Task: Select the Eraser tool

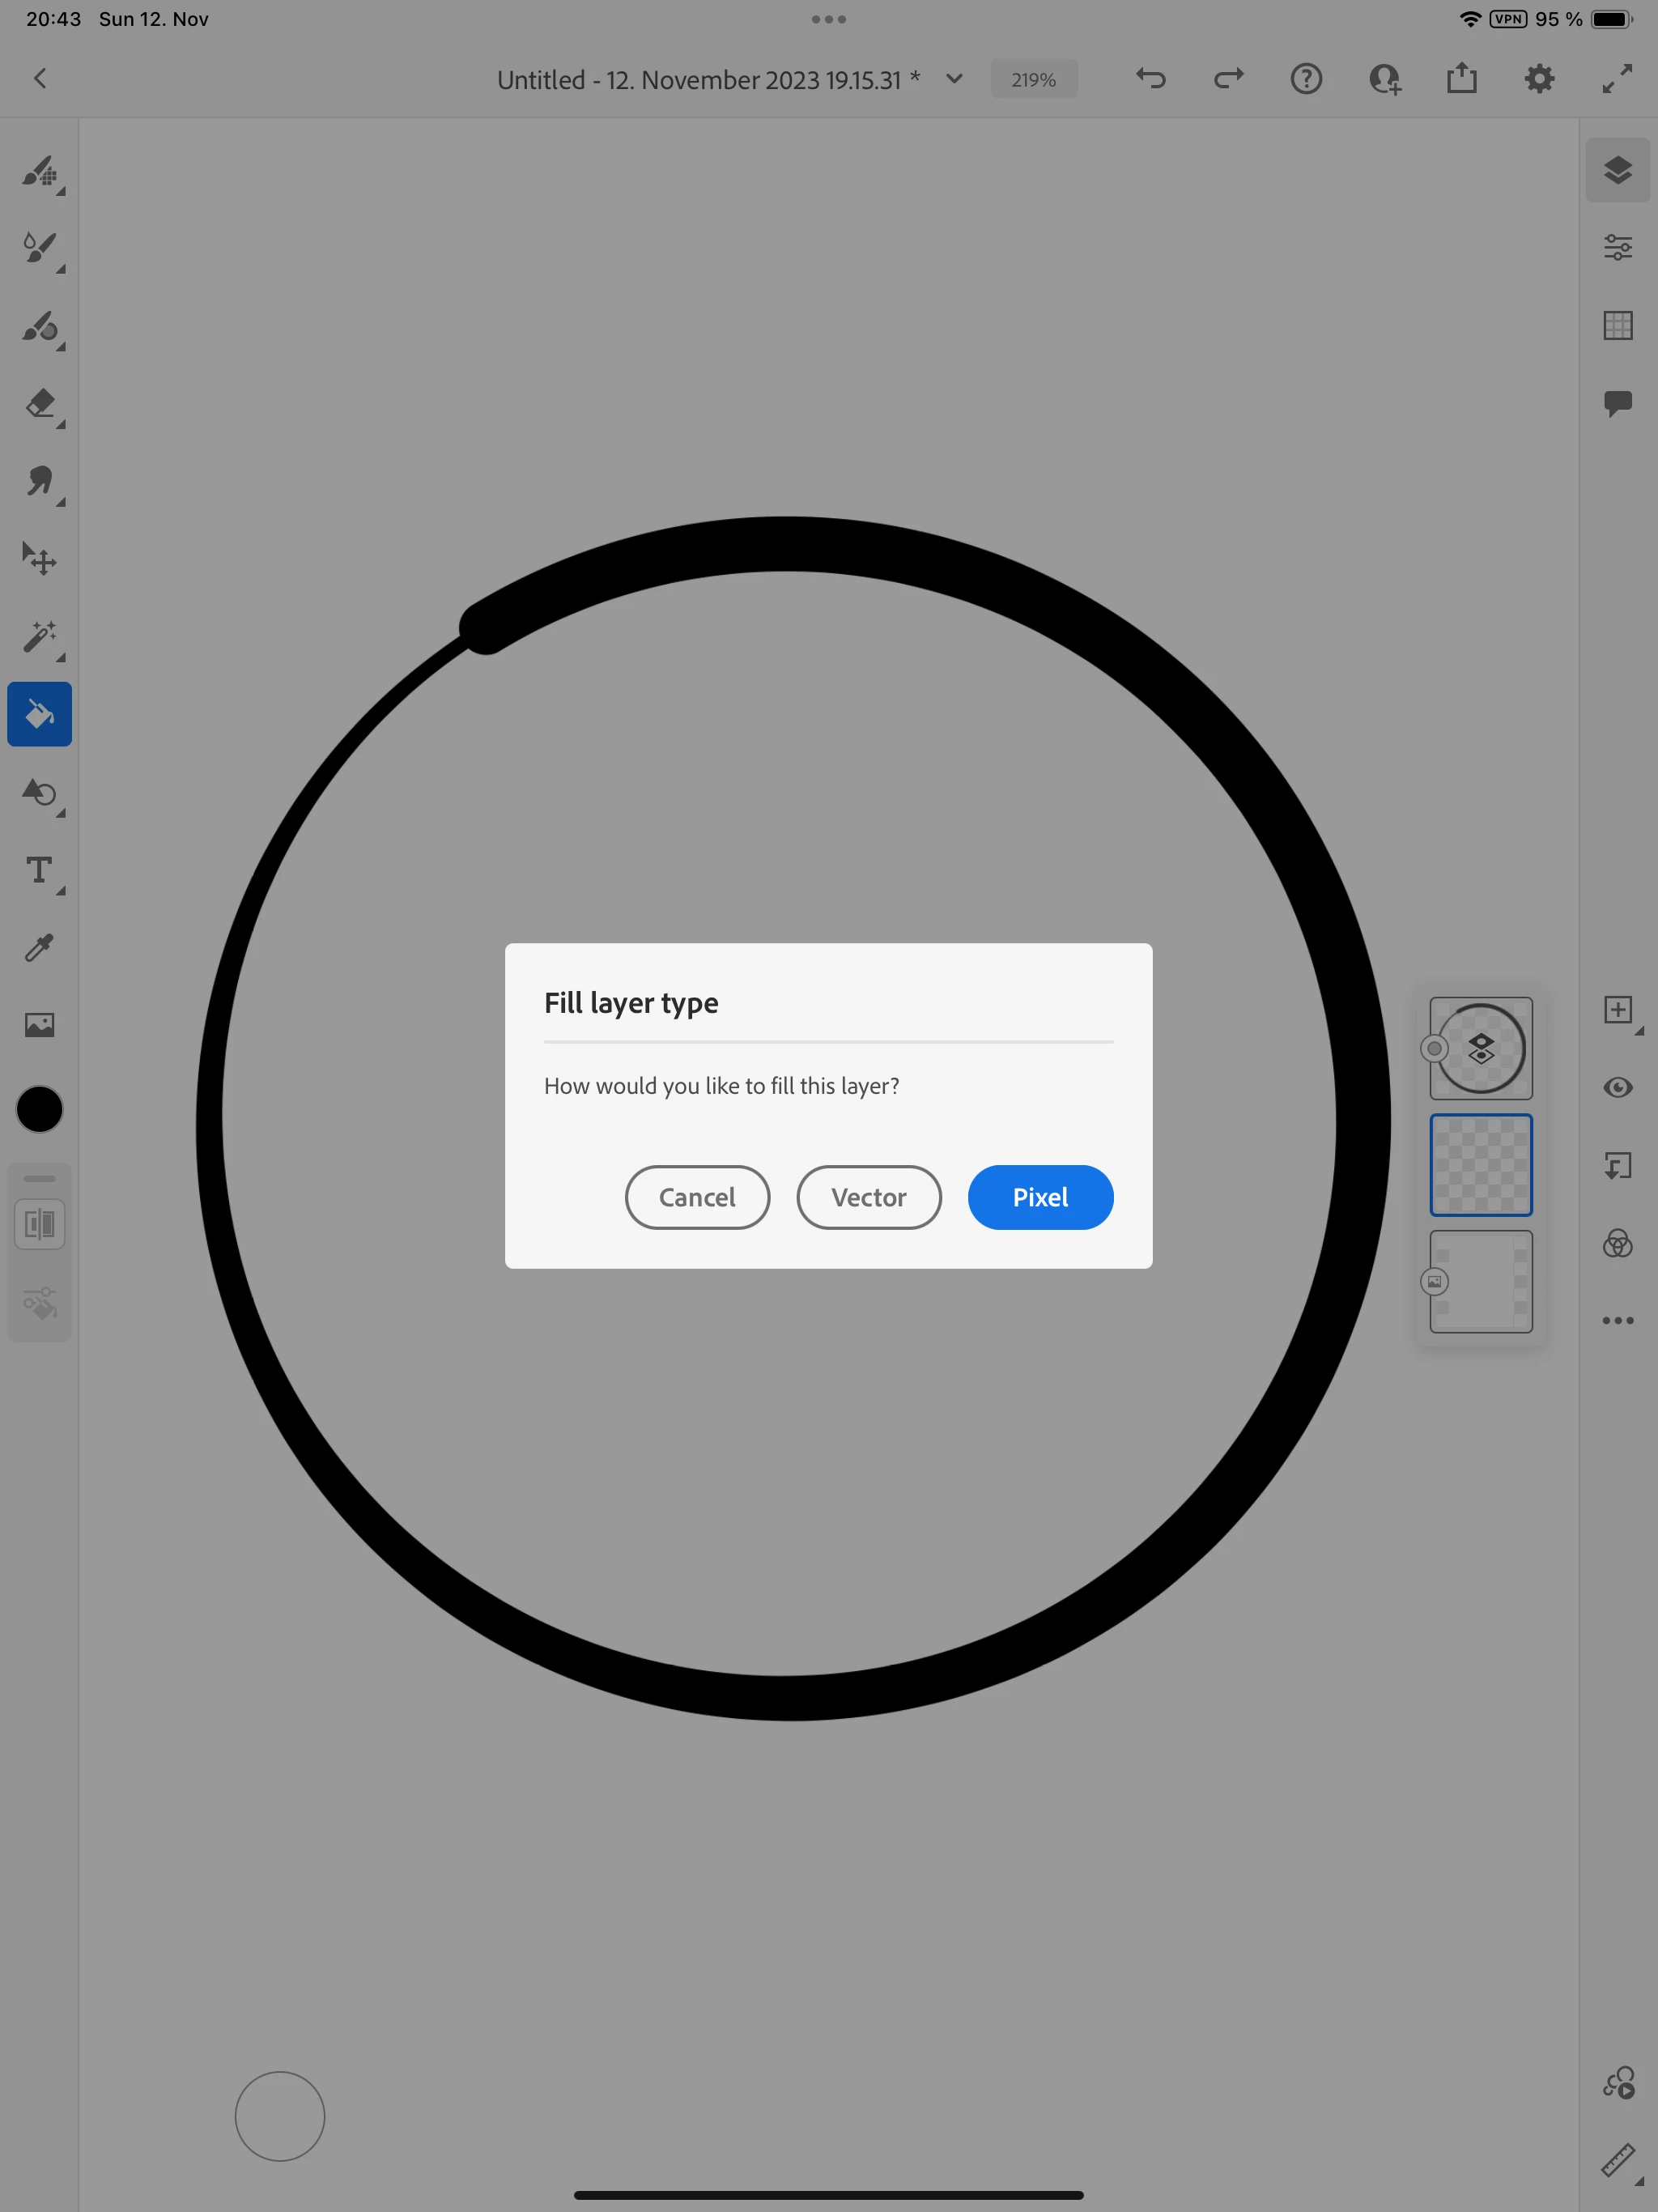Action: [39, 404]
